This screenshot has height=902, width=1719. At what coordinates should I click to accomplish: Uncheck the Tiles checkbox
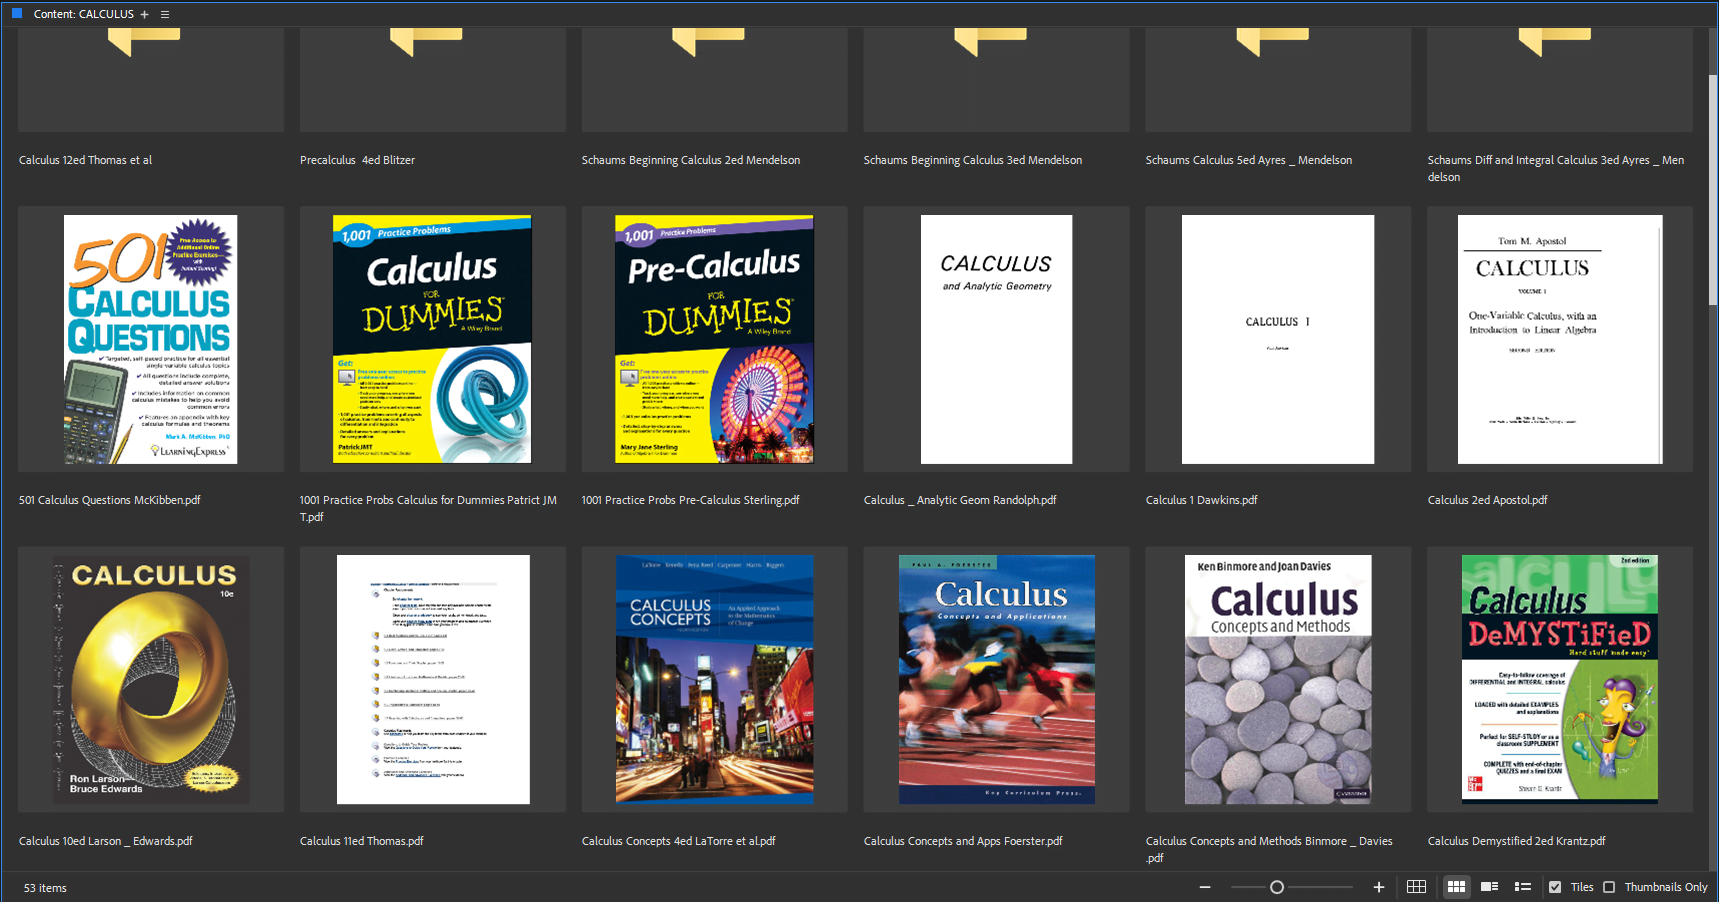click(1555, 887)
